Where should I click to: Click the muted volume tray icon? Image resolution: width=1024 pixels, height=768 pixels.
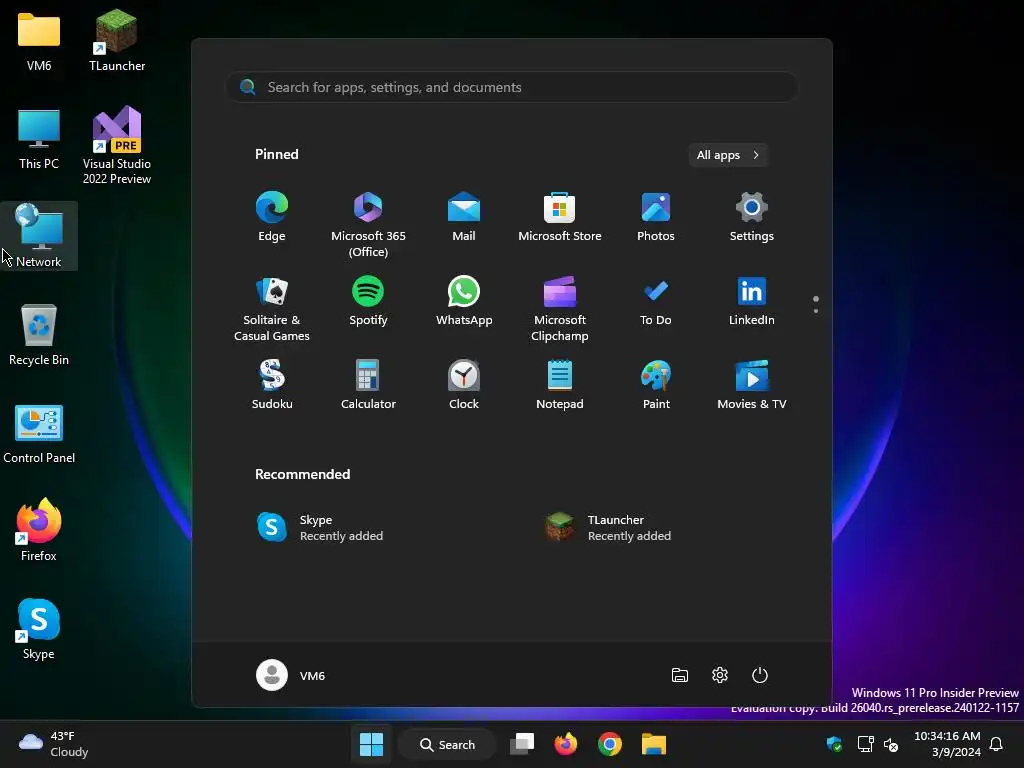coord(891,744)
